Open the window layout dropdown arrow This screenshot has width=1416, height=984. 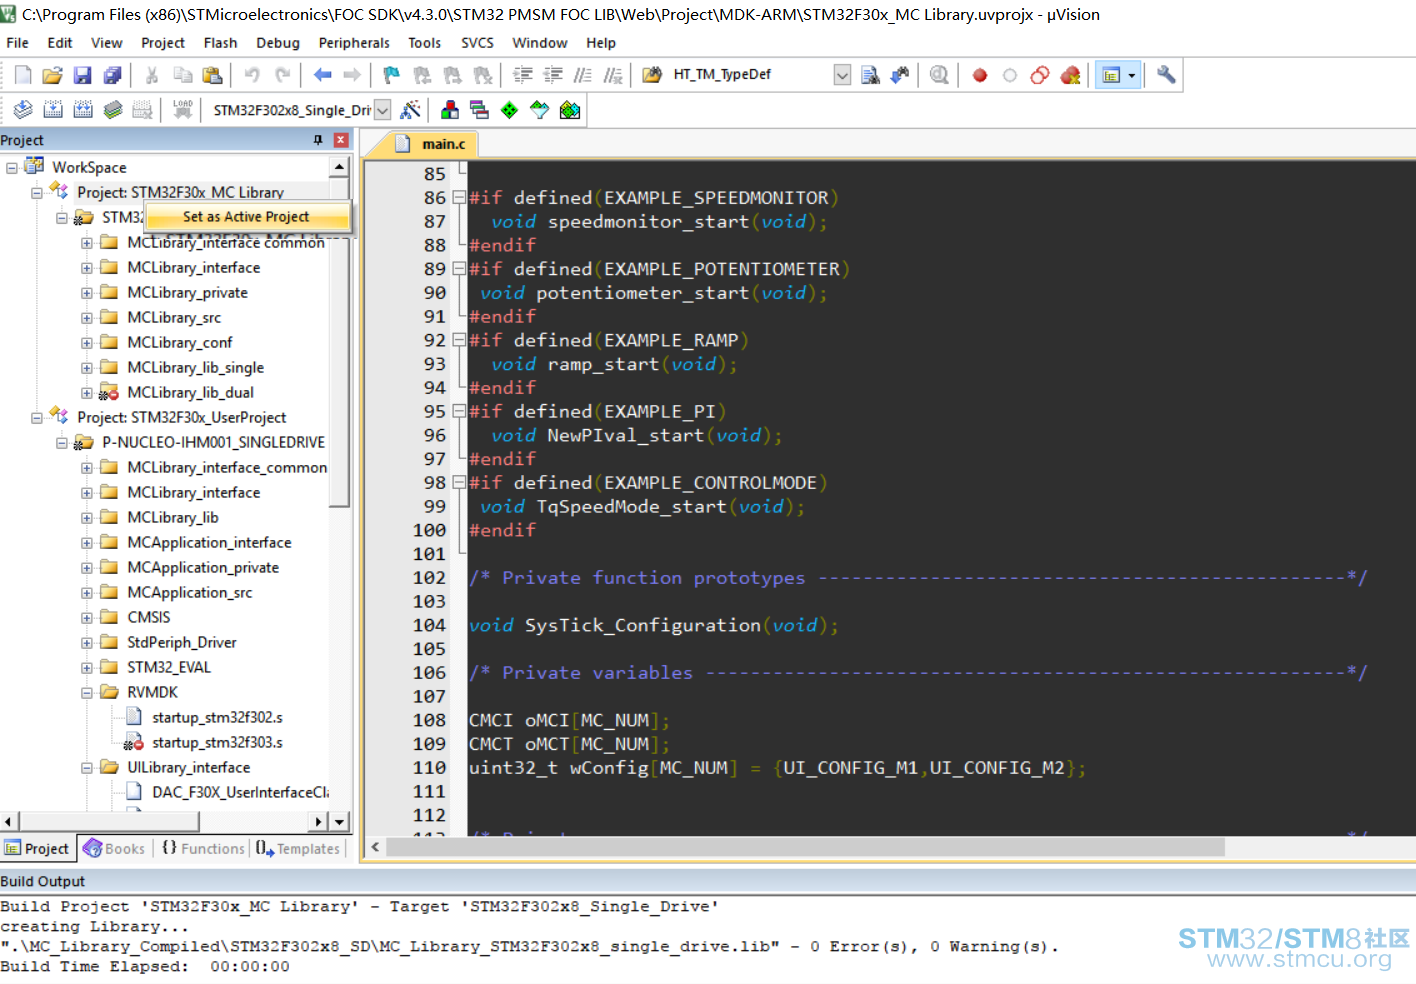point(1132,75)
